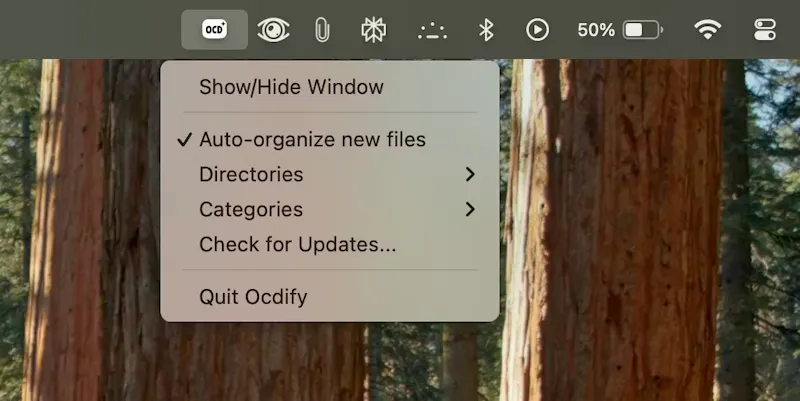
Task: Choose Check for Updates...
Action: click(x=330, y=244)
